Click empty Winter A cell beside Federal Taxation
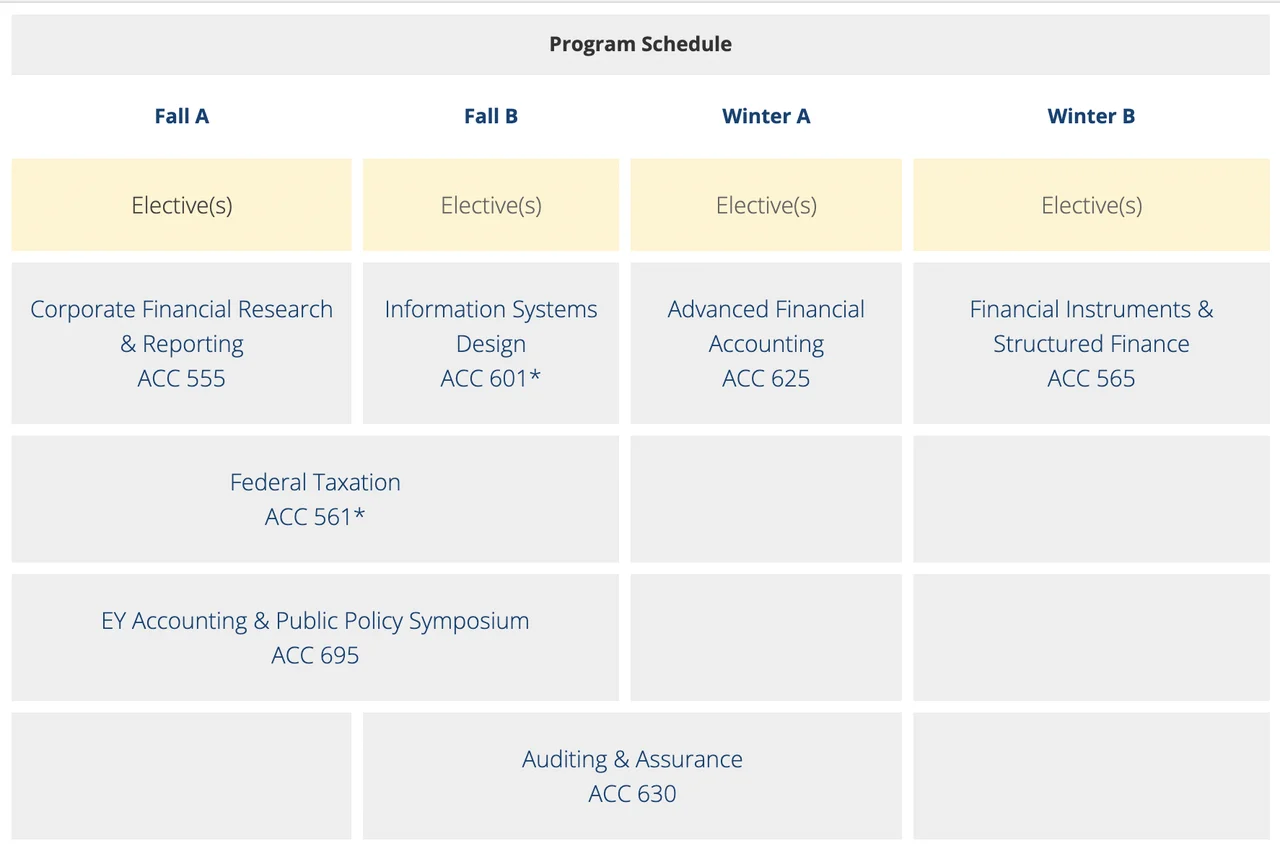Image resolution: width=1280 pixels, height=851 pixels. (x=766, y=499)
